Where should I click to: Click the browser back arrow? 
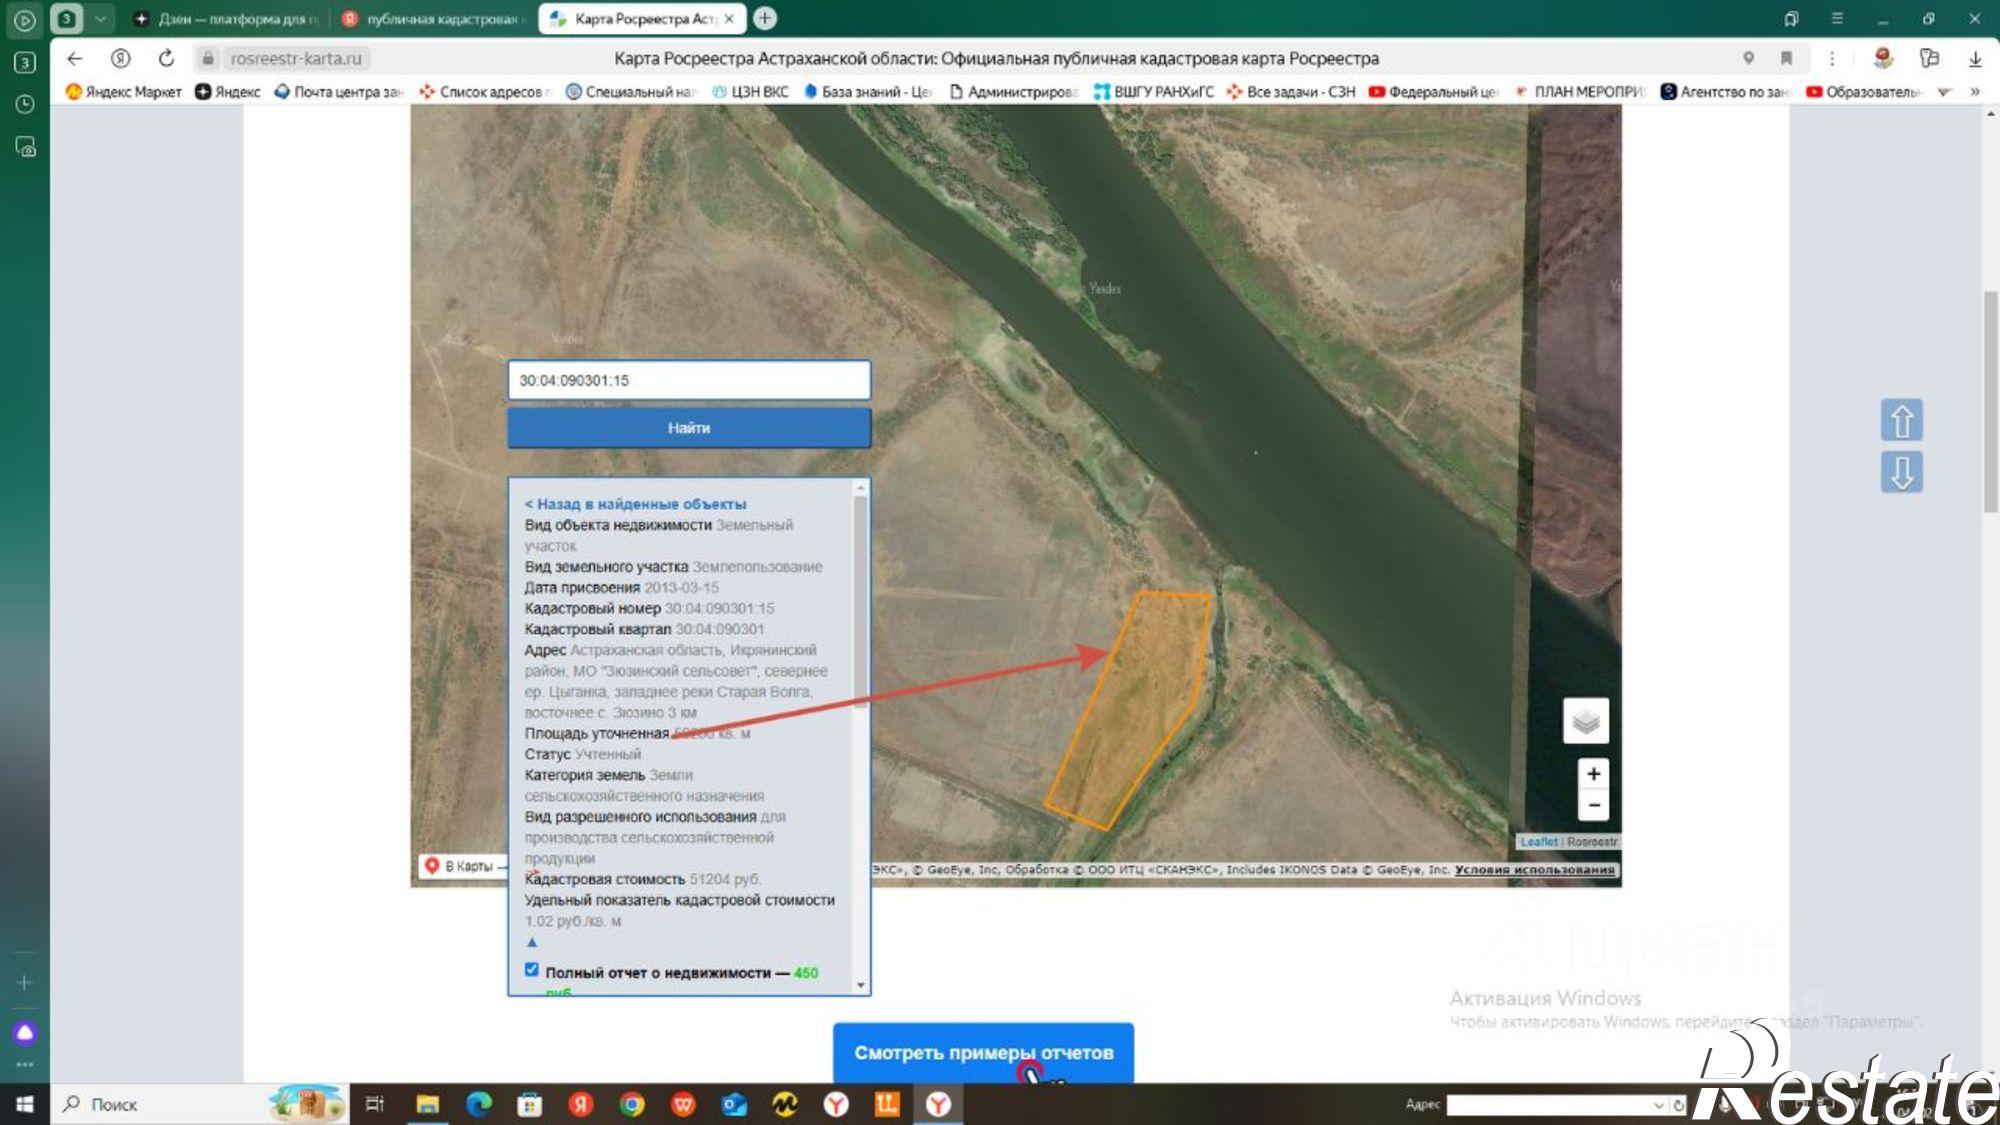[75, 58]
